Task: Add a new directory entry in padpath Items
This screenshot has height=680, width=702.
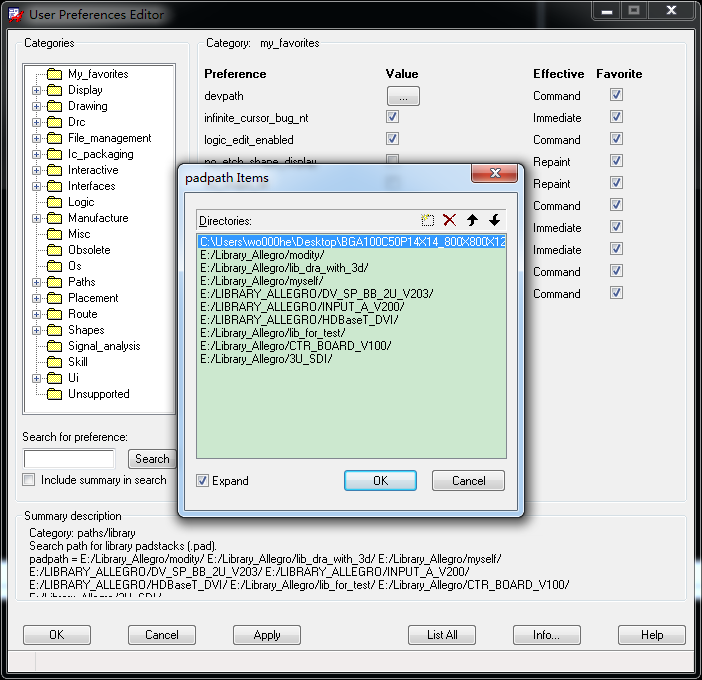Action: [x=428, y=220]
